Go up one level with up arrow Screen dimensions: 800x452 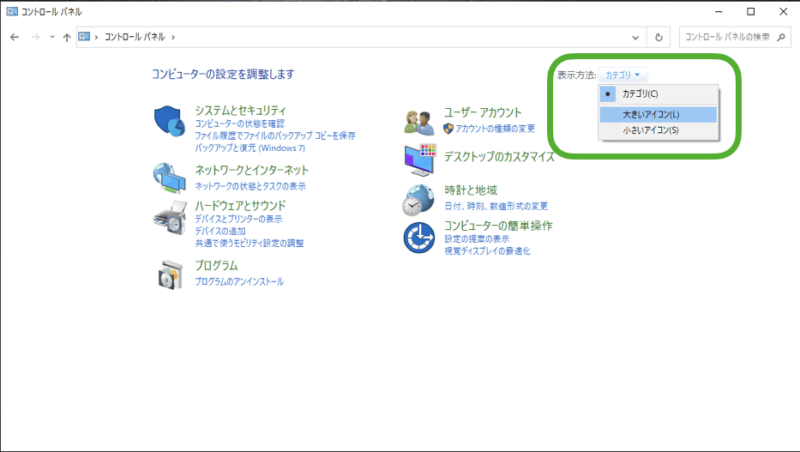tap(66, 37)
